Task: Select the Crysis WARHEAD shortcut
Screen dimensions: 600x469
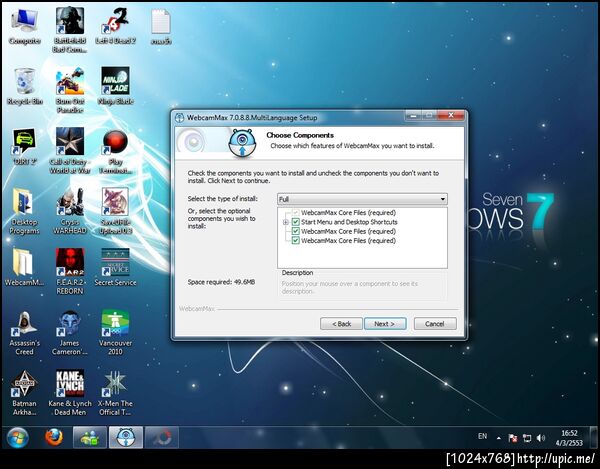Action: 70,211
